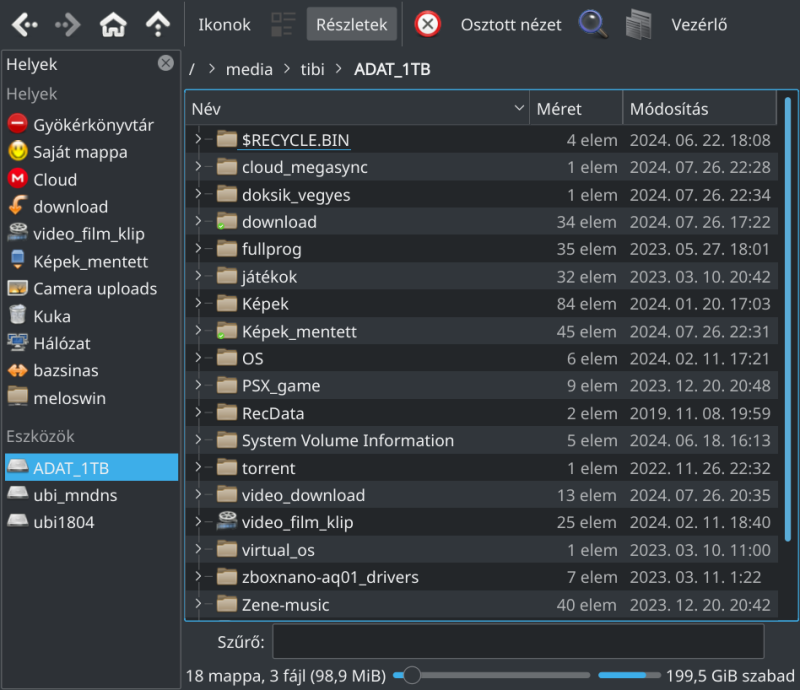Expand the cloud_megasync folder
The height and width of the screenshot is (690, 800).
(198, 166)
